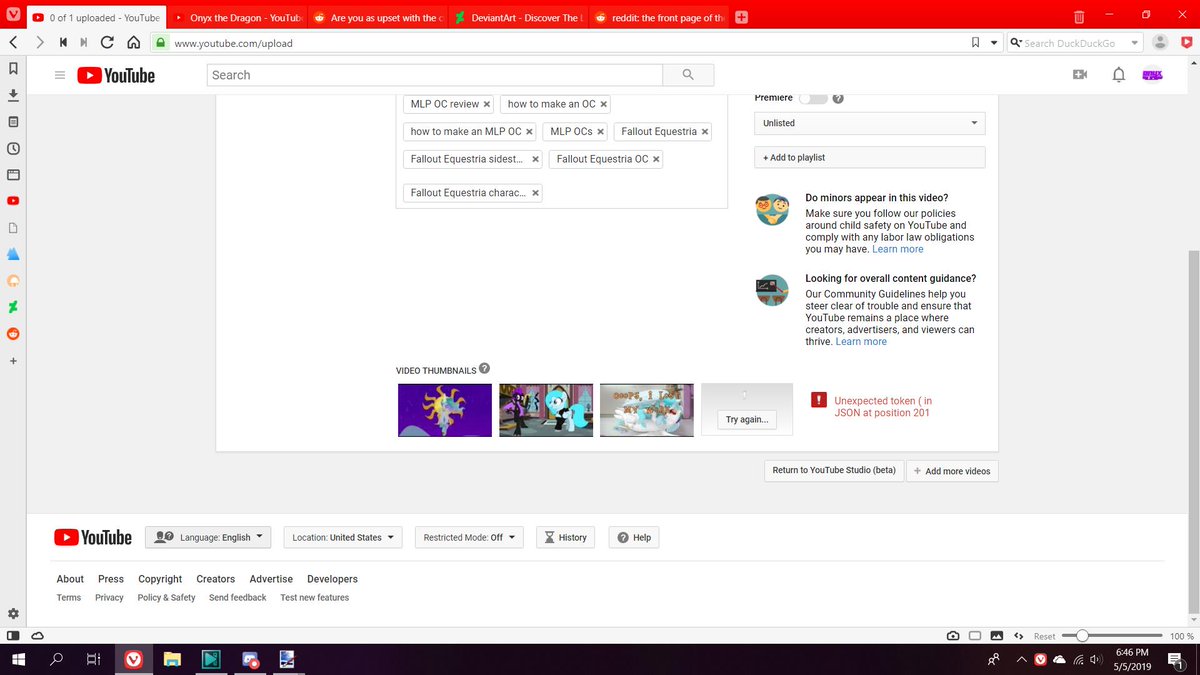This screenshot has width=1200, height=675.
Task: Click the create video camera icon
Action: [x=1080, y=75]
